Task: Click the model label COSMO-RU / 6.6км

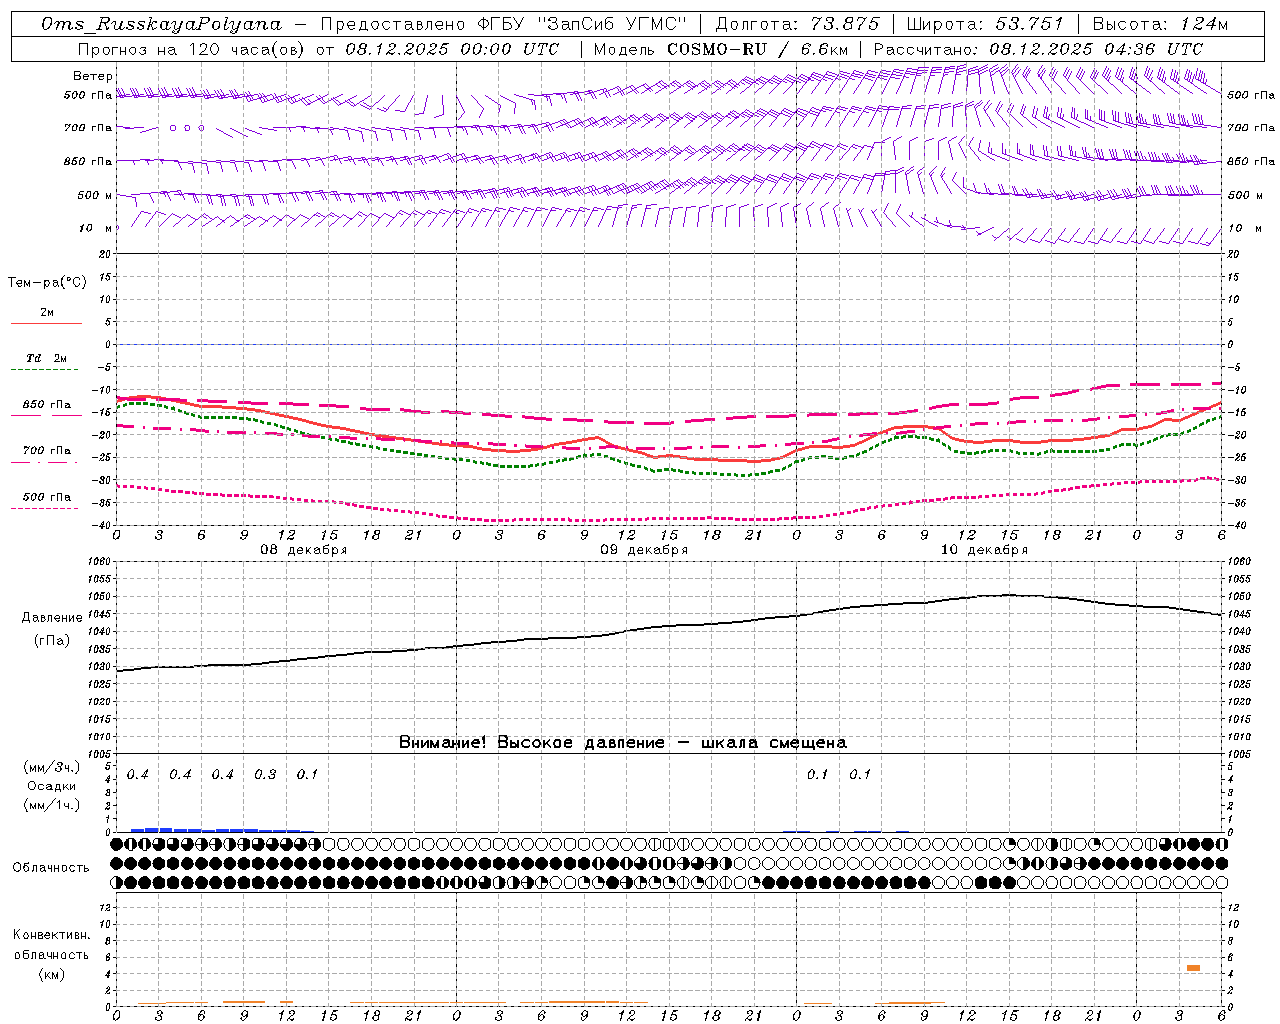Action: (x=758, y=49)
